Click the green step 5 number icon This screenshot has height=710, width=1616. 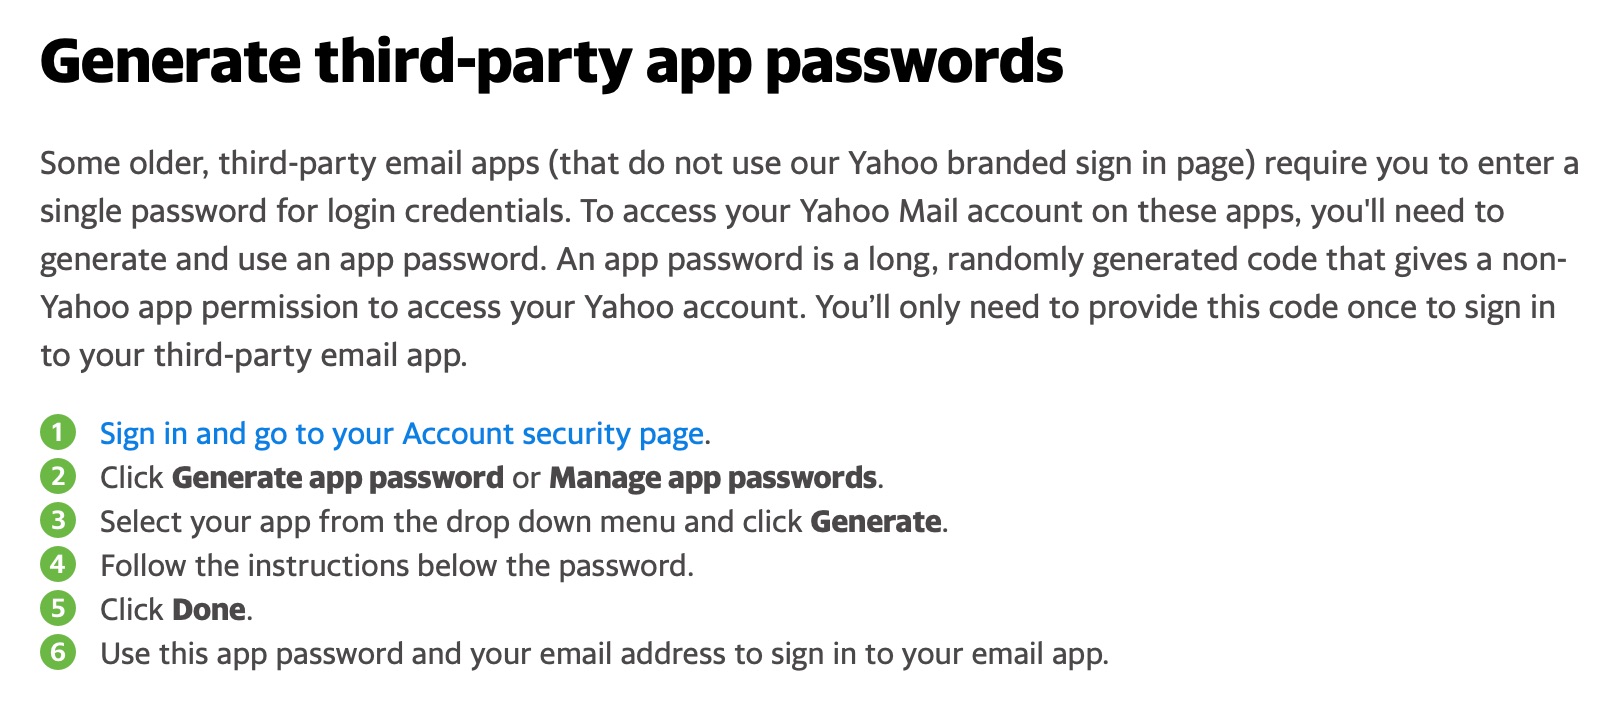58,609
